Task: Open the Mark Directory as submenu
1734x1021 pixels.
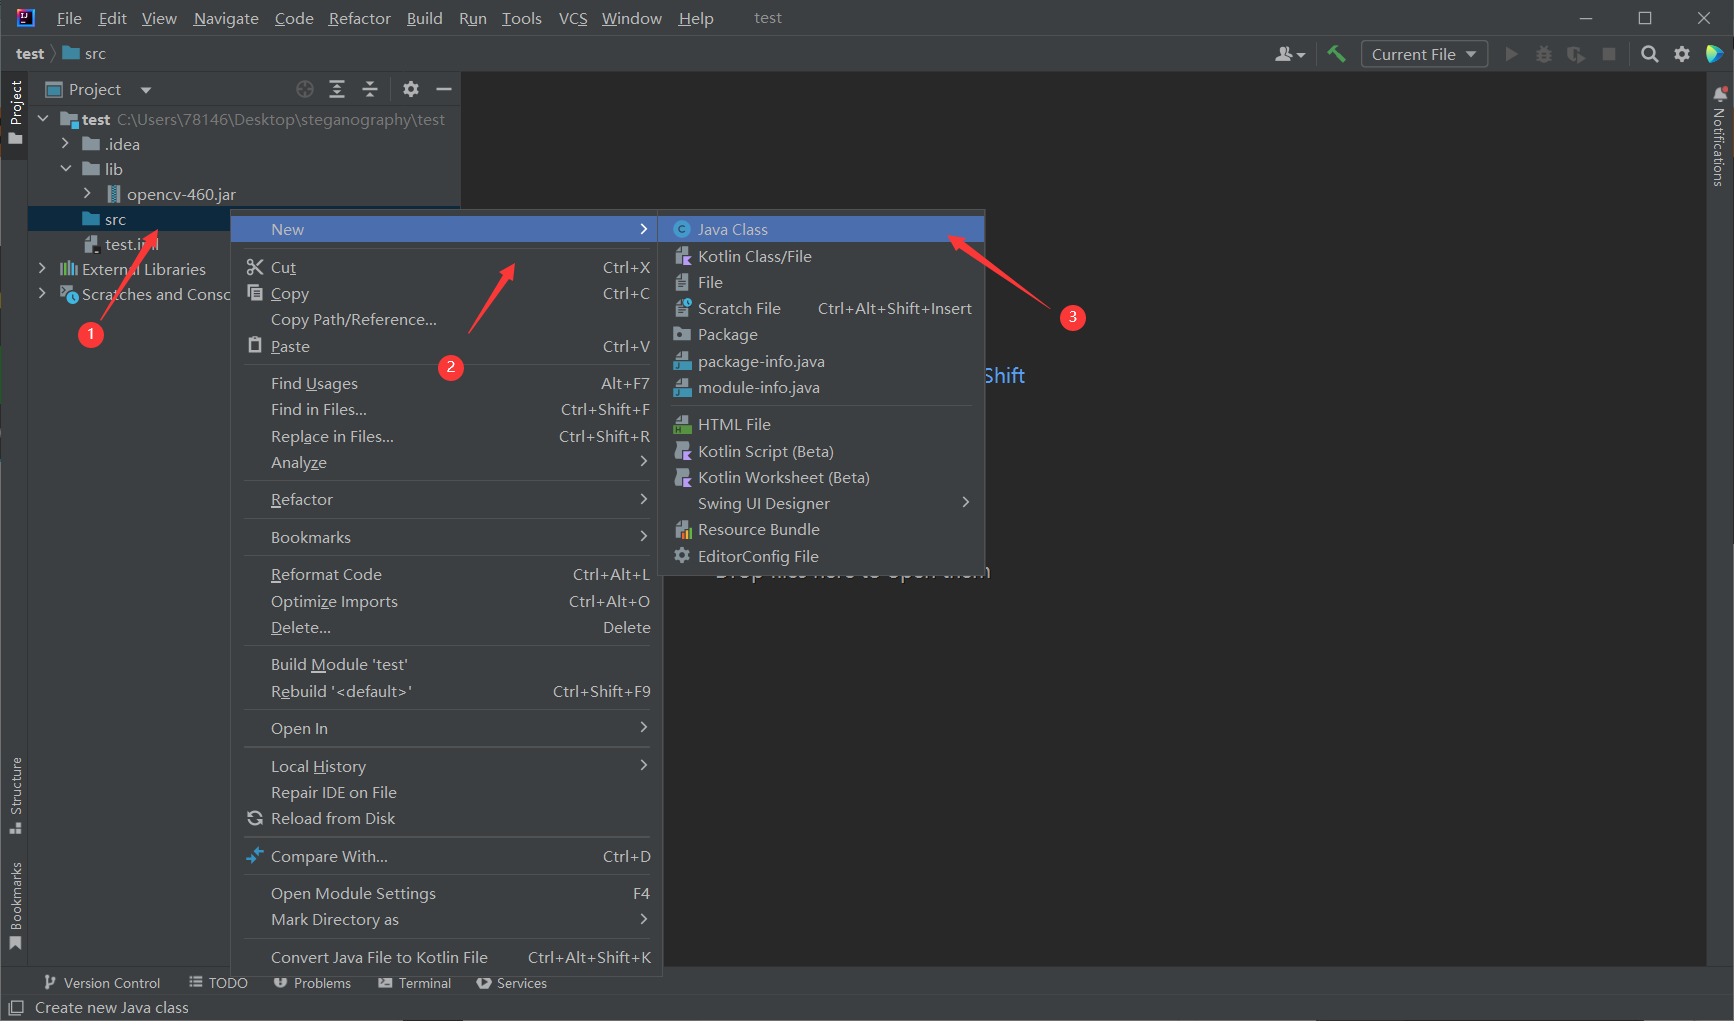Action: 447,919
